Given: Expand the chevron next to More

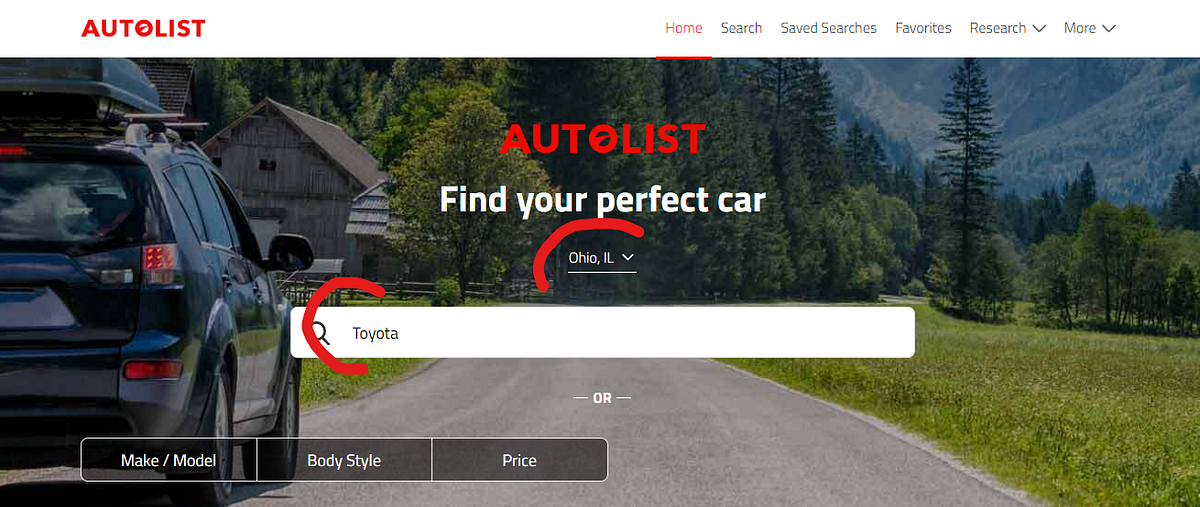Looking at the screenshot, I should (x=1109, y=28).
